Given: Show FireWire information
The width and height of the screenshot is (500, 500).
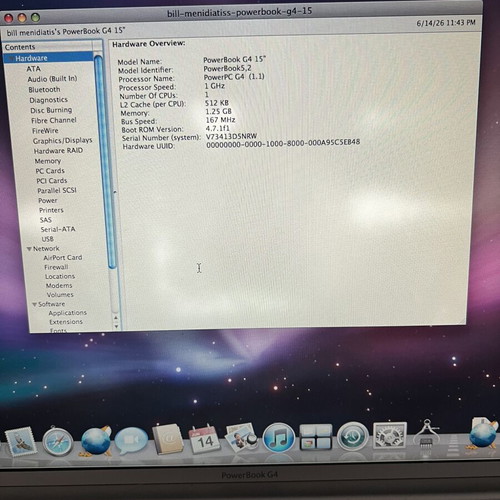Looking at the screenshot, I should point(45,131).
